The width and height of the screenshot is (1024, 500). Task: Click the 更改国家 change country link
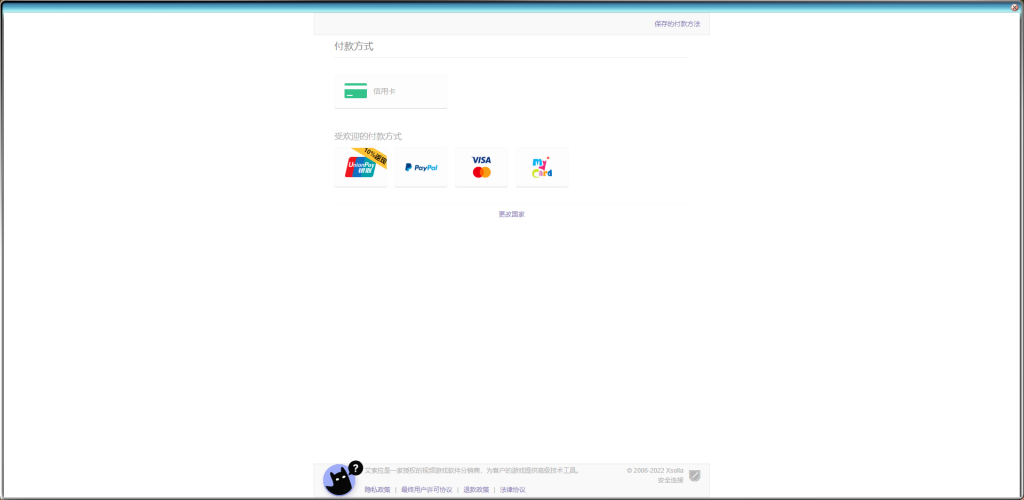point(511,214)
